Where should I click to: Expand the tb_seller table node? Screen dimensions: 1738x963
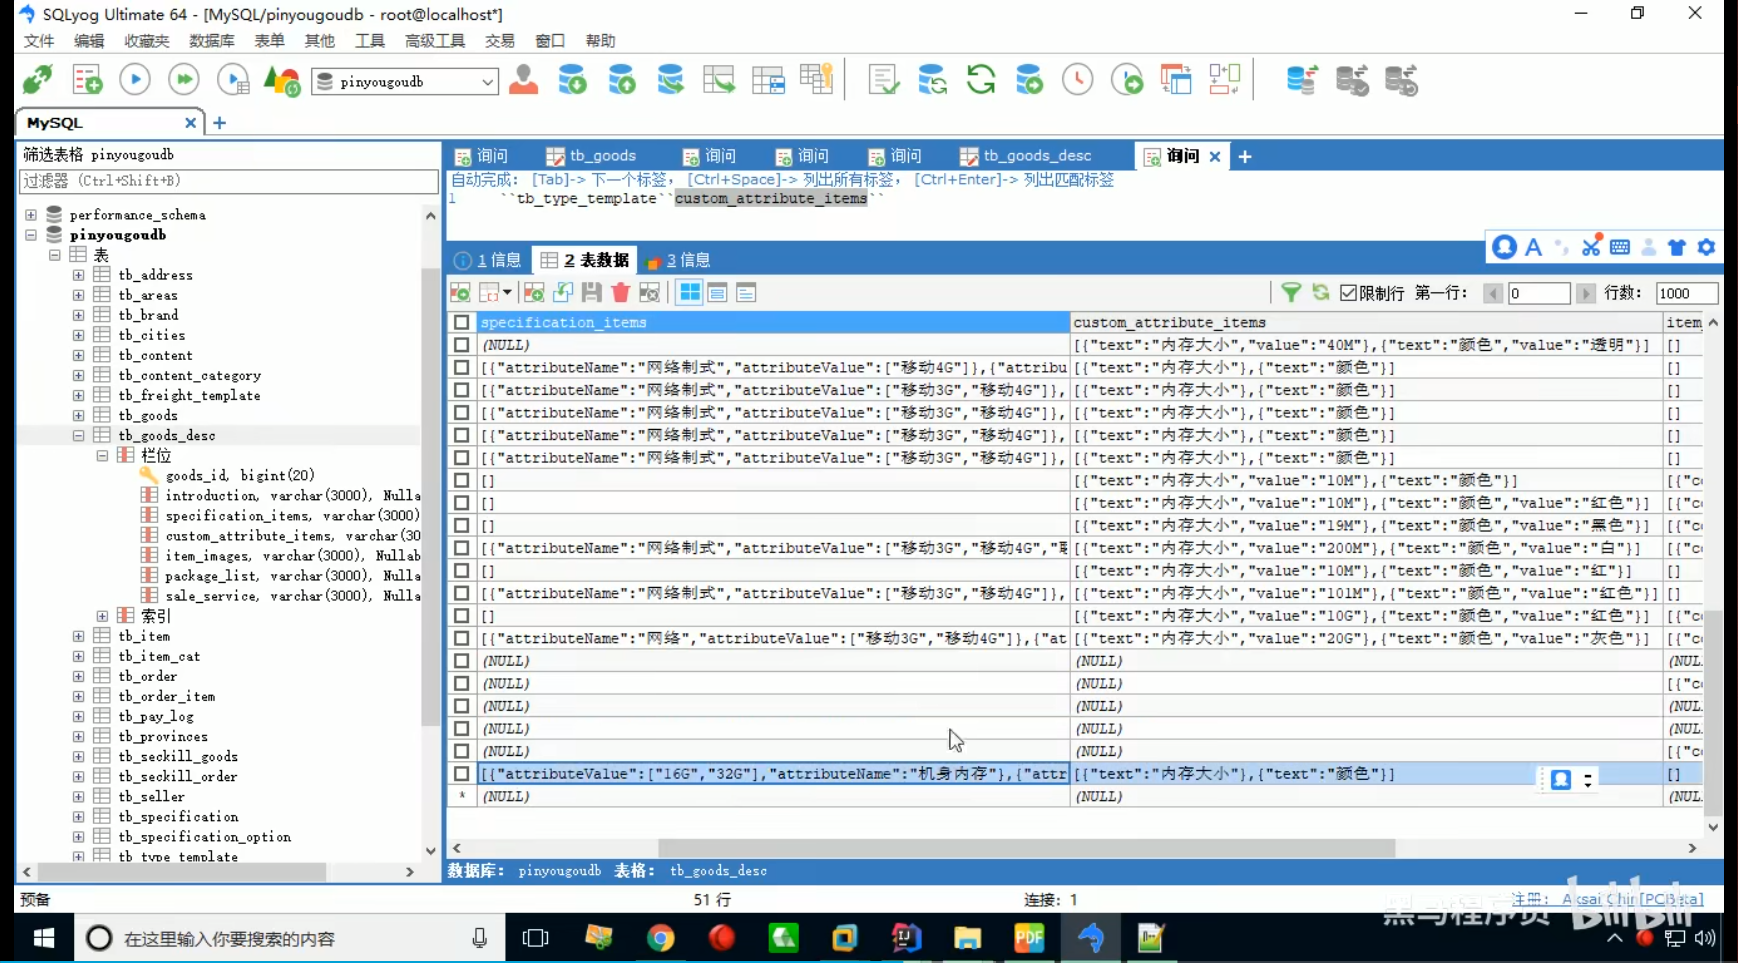pyautogui.click(x=78, y=796)
